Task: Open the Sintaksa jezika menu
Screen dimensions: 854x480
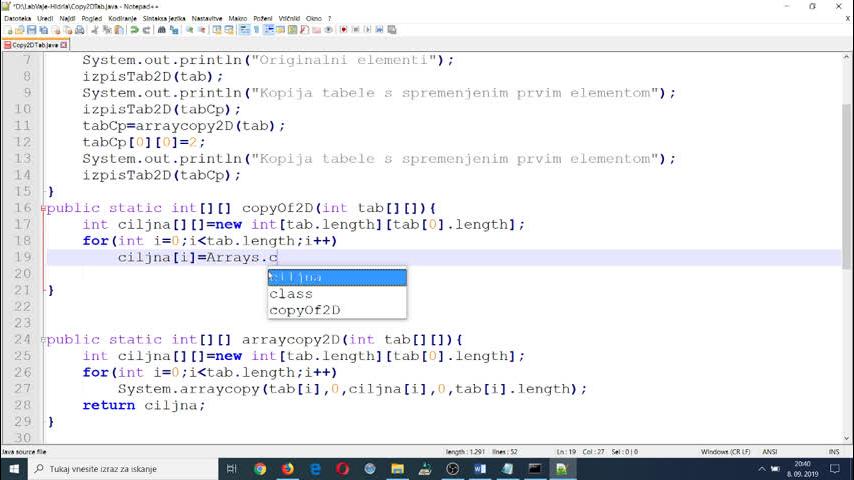Action: (164, 19)
